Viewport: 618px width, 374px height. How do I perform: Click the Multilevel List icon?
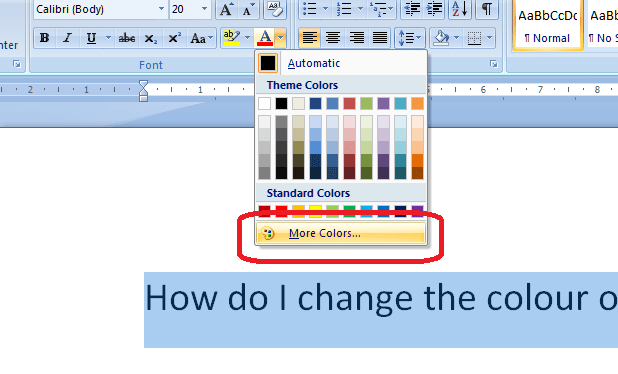pos(378,9)
